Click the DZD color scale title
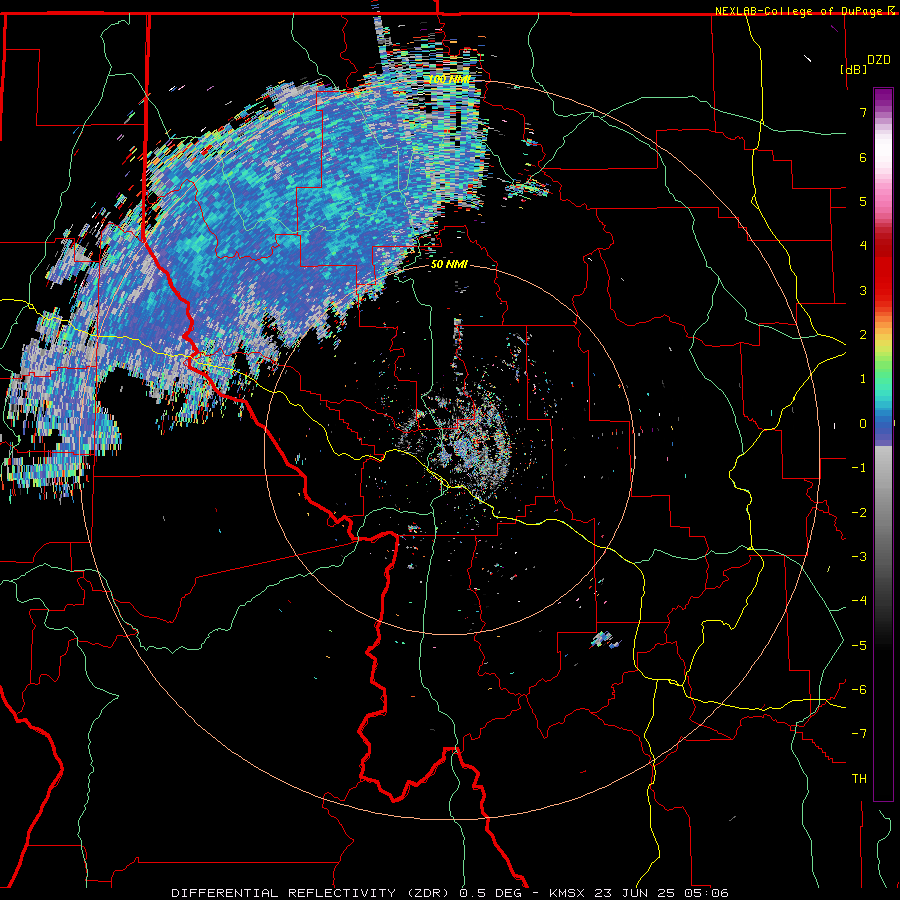Screen dimensions: 900x900 (x=879, y=60)
